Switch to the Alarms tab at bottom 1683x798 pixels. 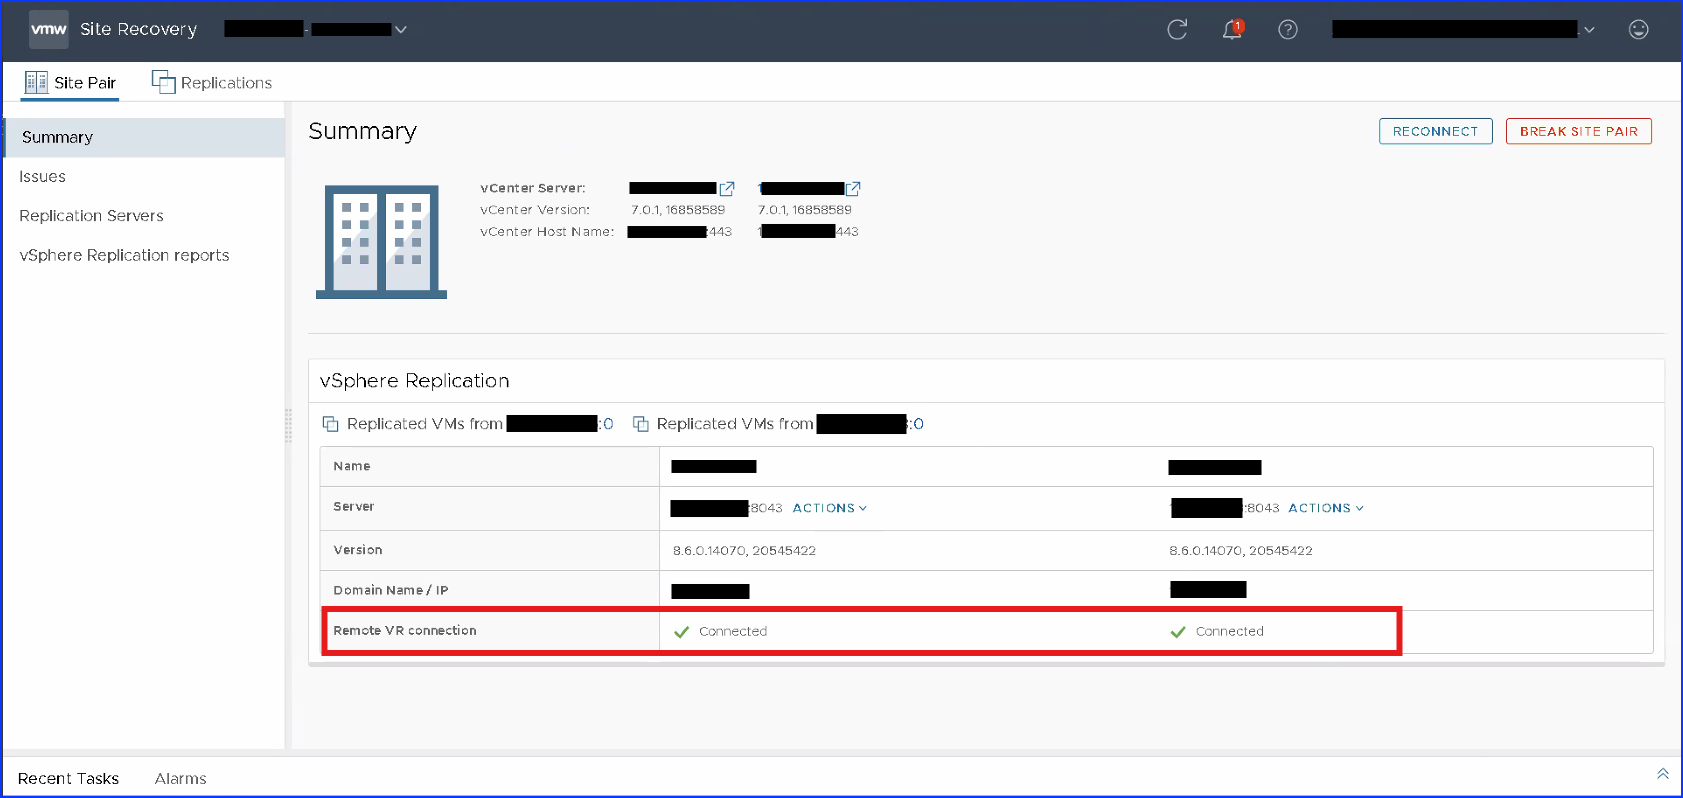[x=180, y=779]
